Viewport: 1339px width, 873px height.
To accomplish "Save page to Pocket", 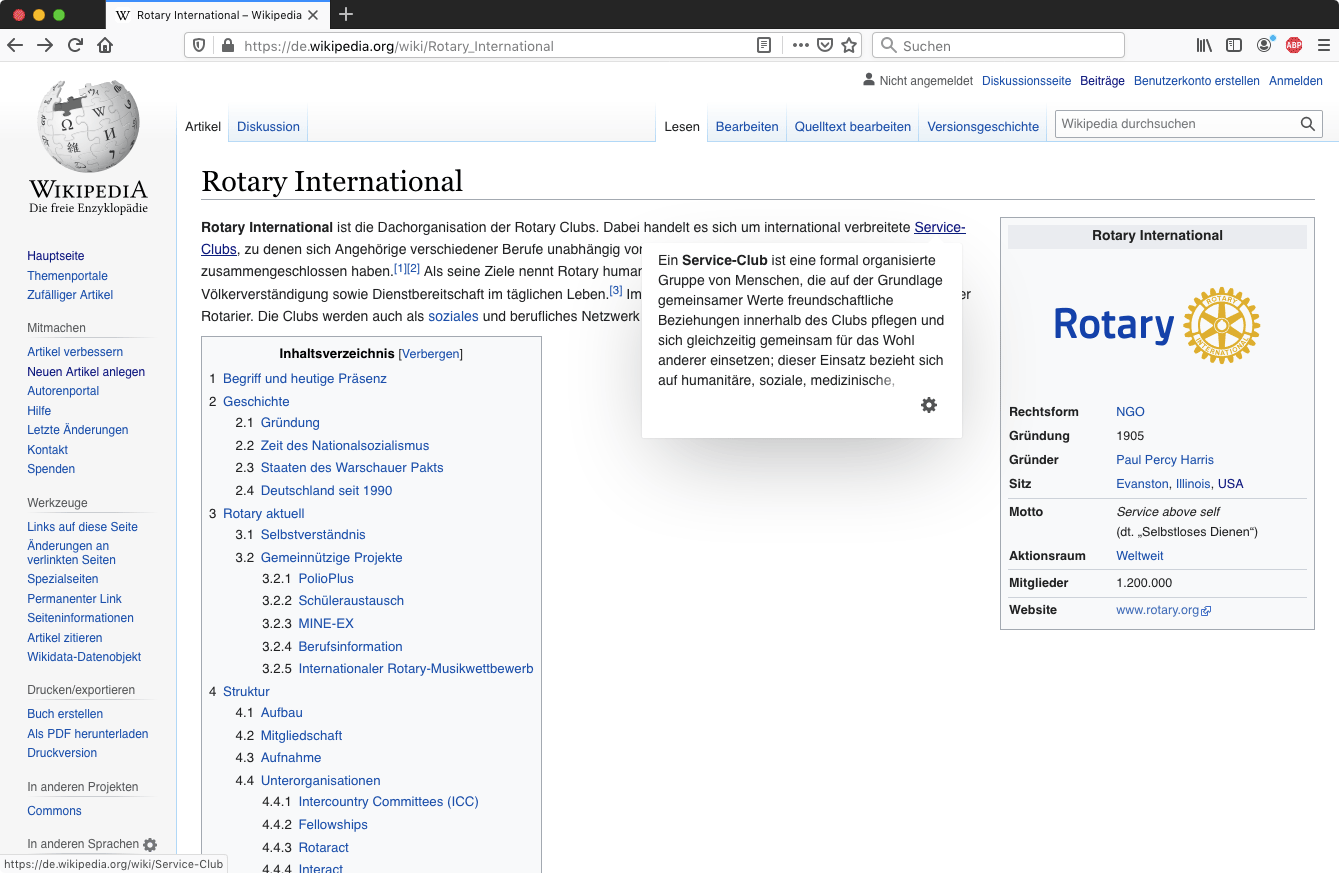I will pos(825,45).
